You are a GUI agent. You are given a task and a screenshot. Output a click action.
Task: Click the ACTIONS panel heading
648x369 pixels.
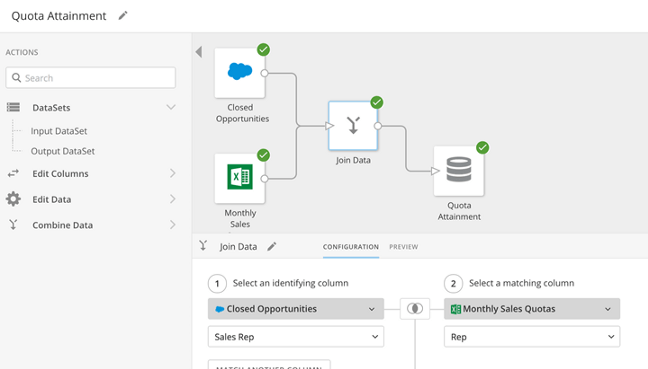point(22,52)
